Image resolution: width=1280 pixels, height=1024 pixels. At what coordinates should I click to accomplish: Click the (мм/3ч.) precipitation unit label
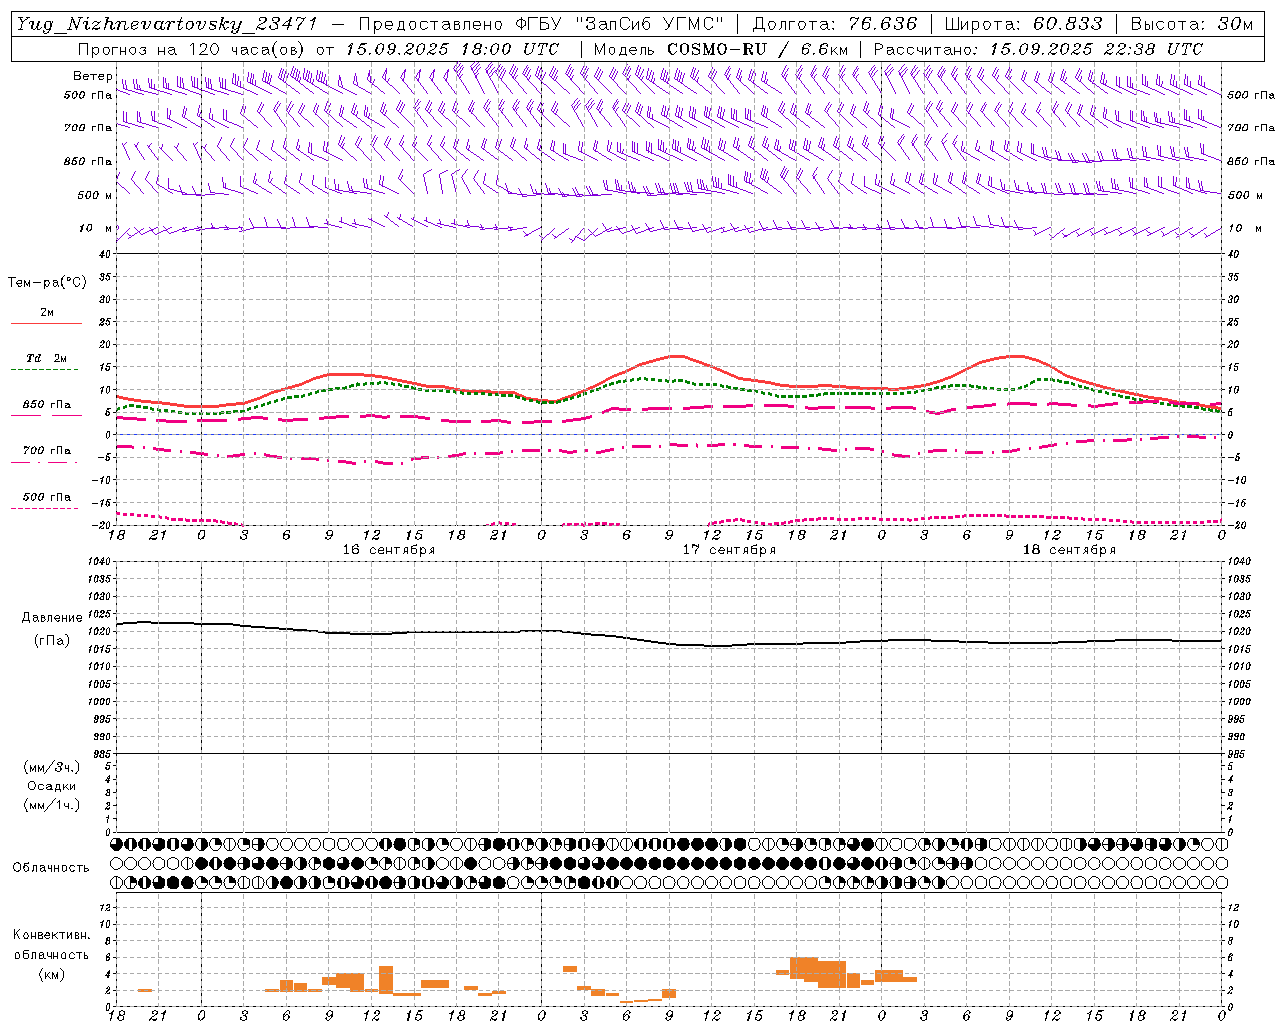tap(52, 767)
